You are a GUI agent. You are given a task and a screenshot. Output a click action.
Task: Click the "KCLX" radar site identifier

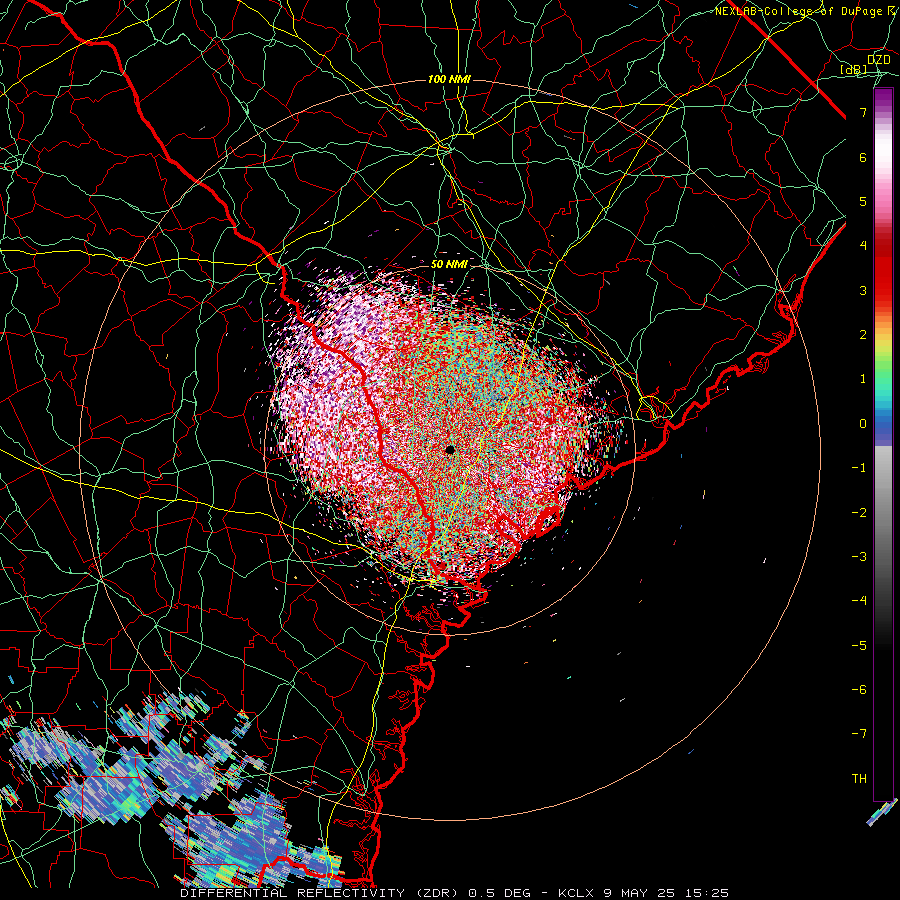click(x=576, y=893)
